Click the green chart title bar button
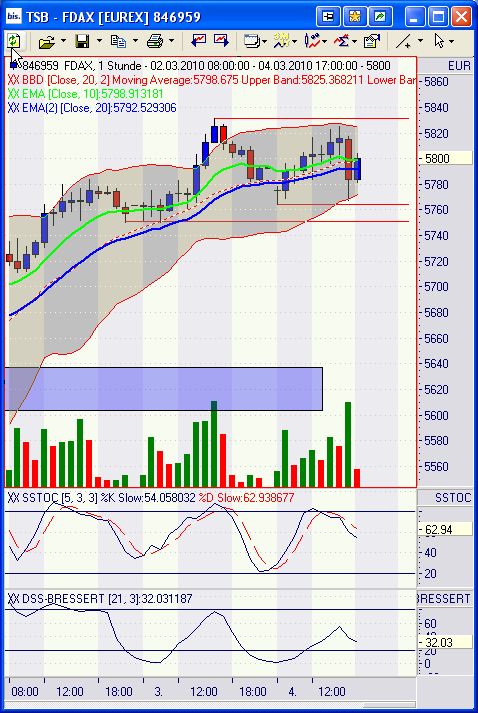 [380, 17]
